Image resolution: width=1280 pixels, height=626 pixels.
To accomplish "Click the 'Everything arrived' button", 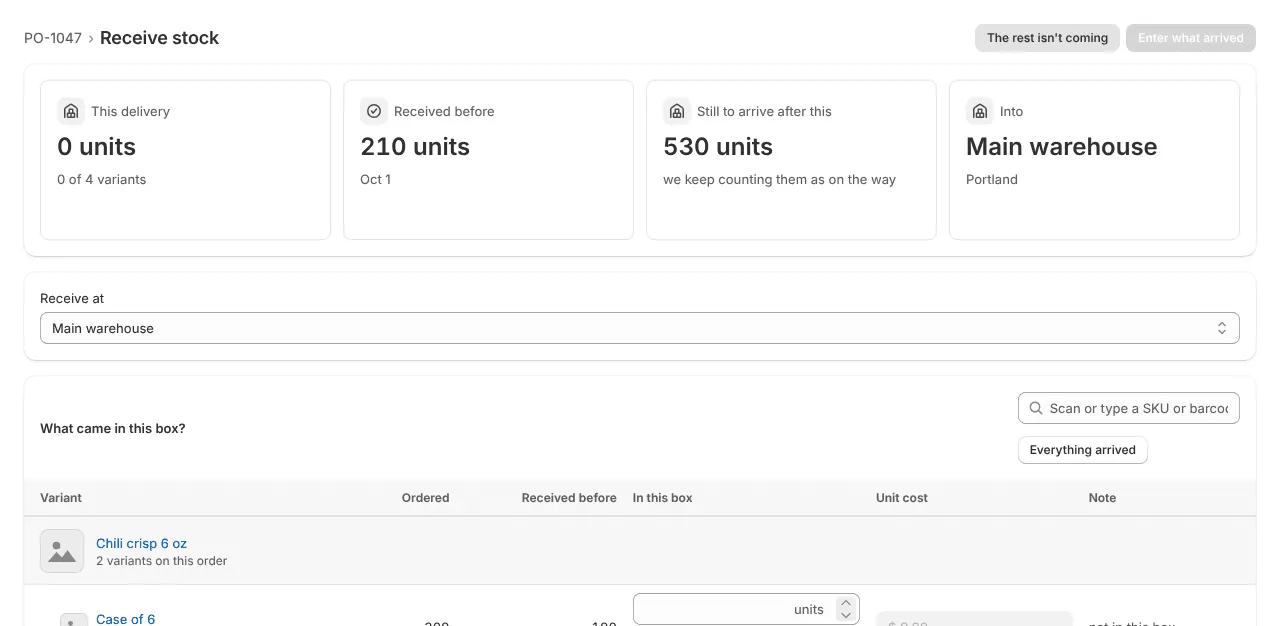I will (x=1082, y=450).
